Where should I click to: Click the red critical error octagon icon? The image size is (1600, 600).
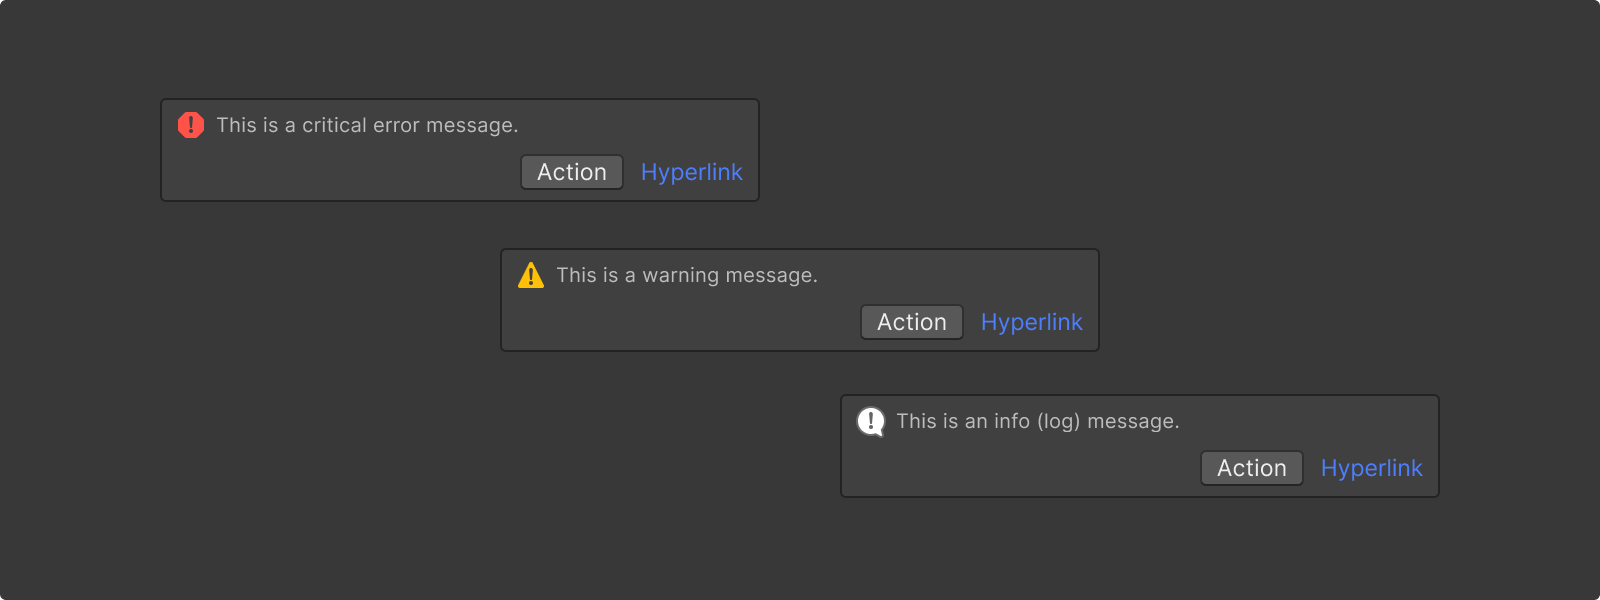pos(191,125)
